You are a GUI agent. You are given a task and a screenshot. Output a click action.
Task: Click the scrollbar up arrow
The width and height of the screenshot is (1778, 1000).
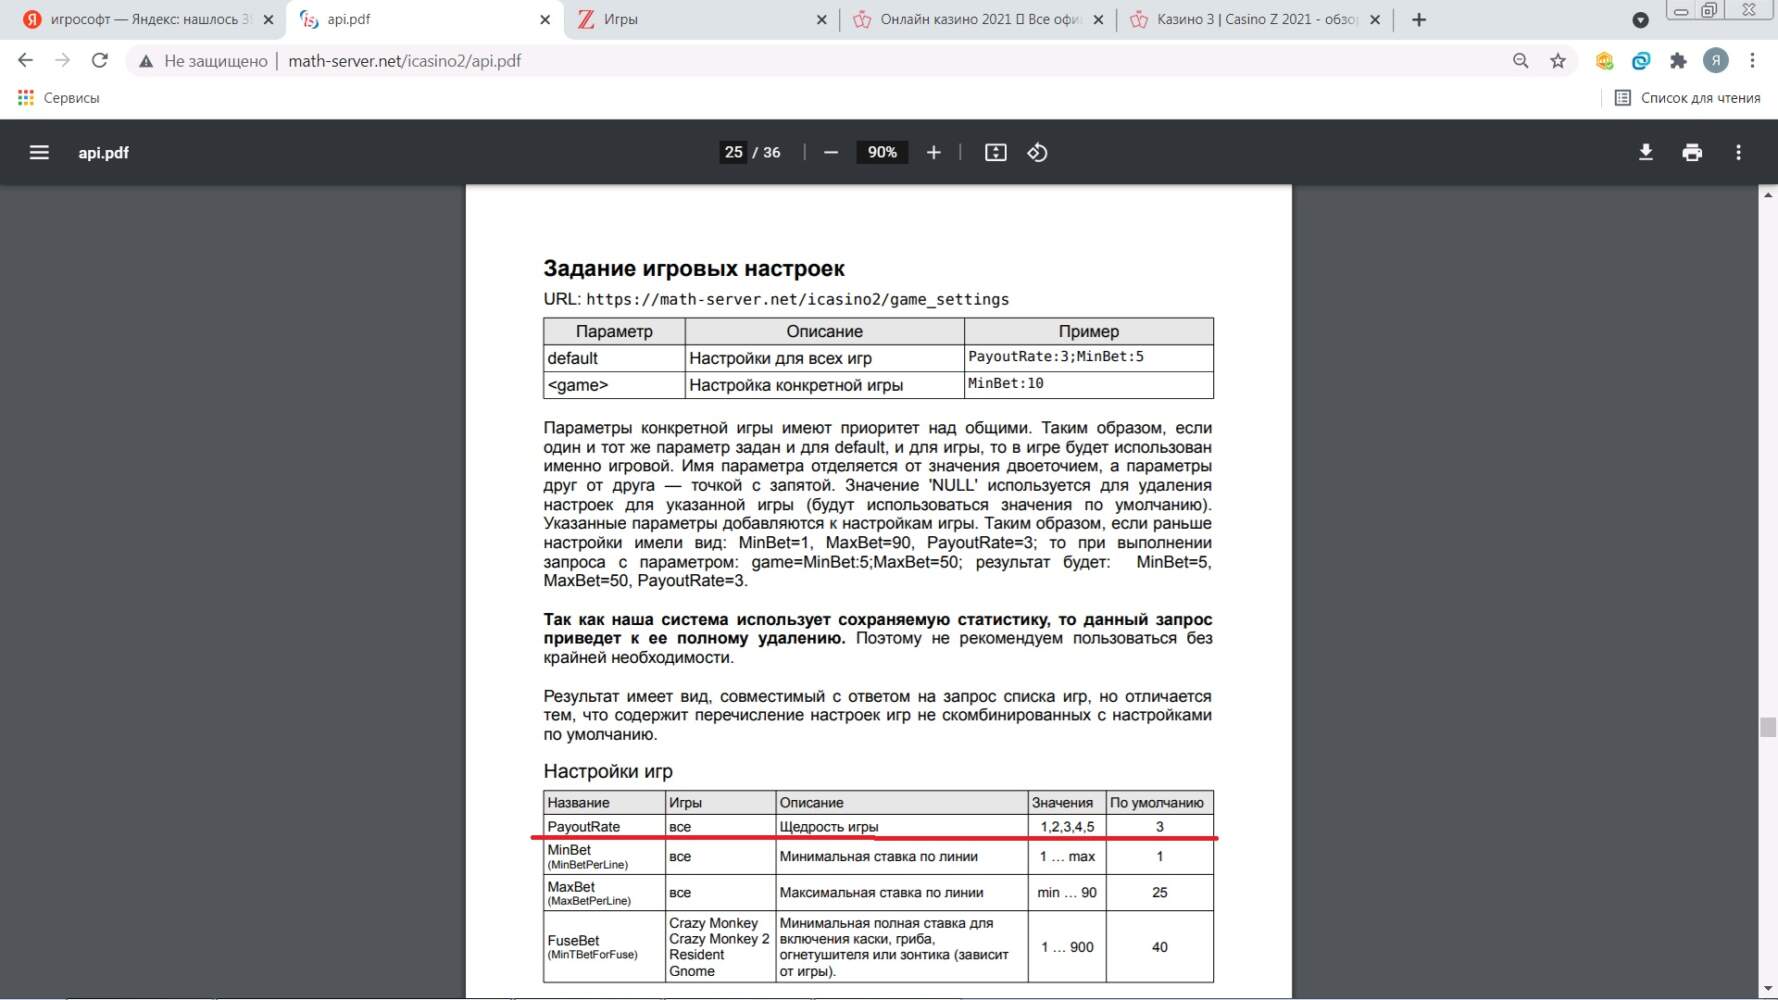click(x=1768, y=195)
